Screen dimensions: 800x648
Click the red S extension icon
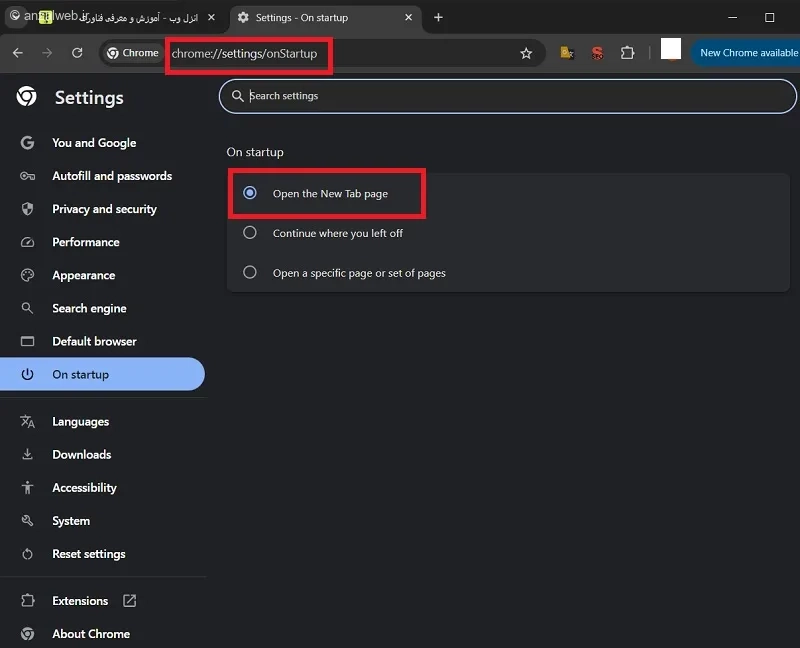tap(597, 53)
